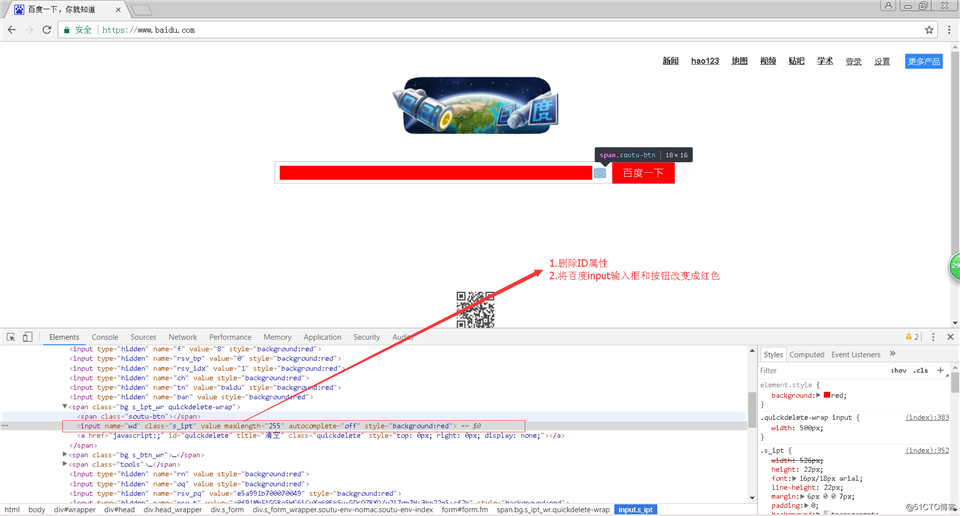
Task: Open the Performance tab
Action: [x=230, y=337]
